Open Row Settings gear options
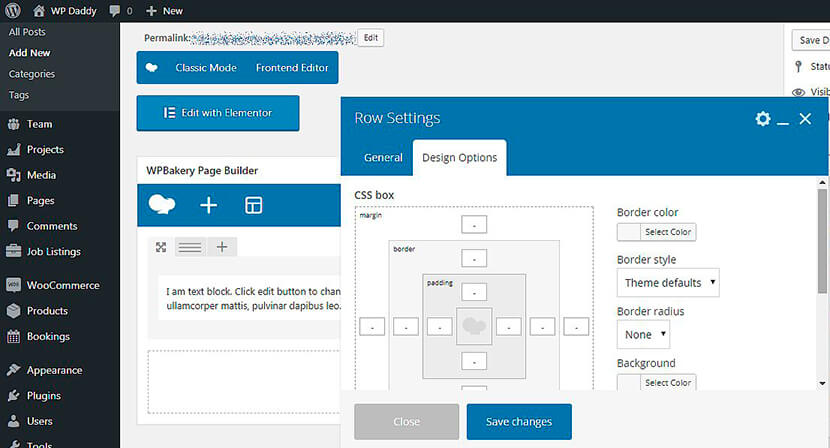The image size is (830, 448). [763, 119]
